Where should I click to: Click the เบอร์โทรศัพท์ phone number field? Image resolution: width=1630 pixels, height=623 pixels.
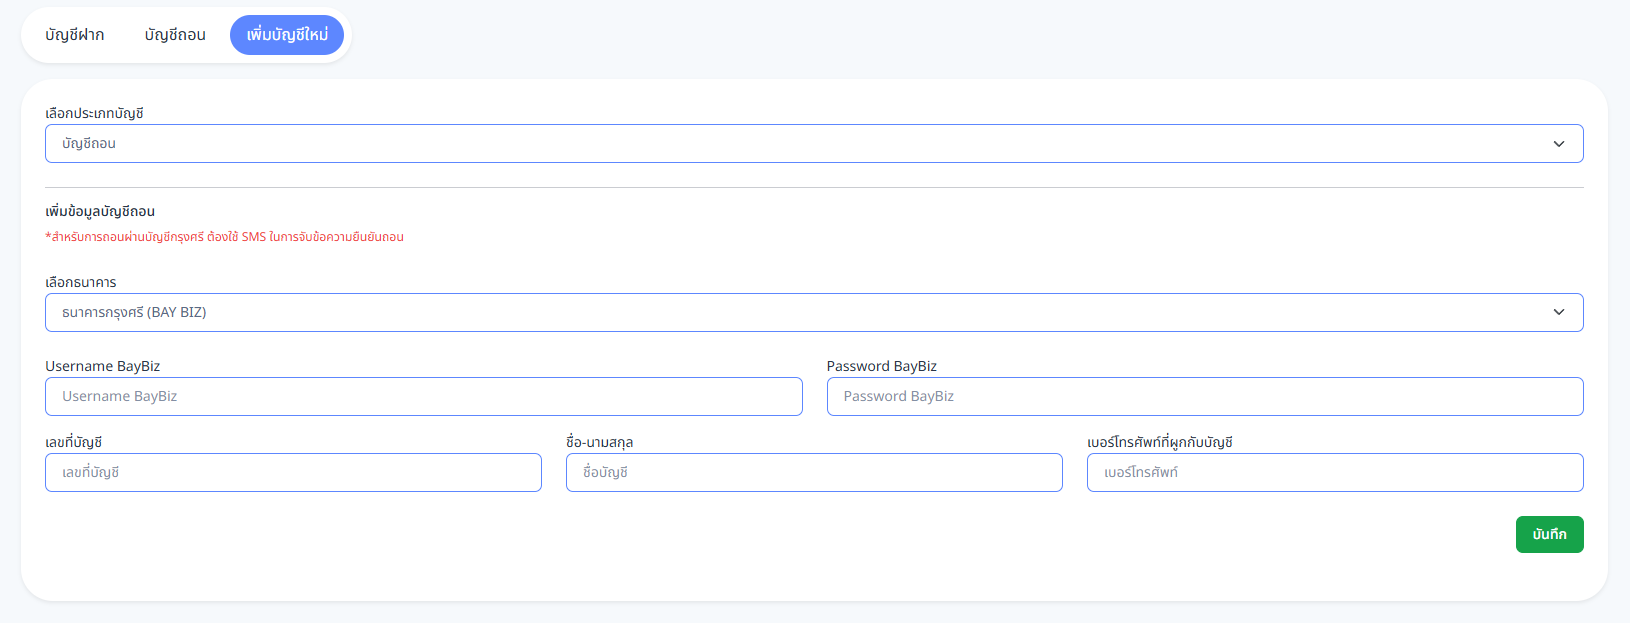pos(1334,473)
